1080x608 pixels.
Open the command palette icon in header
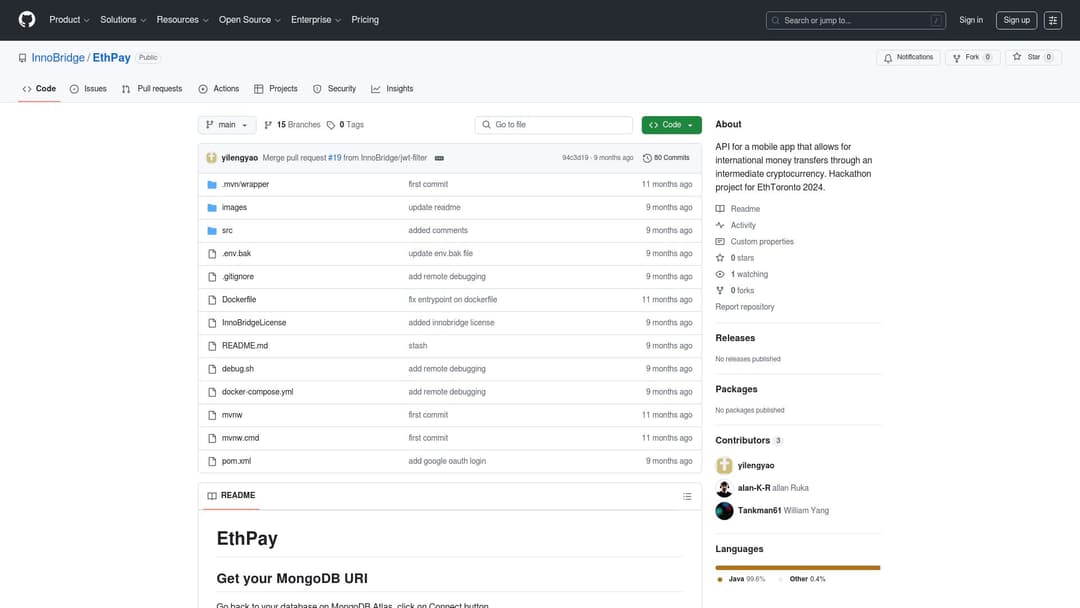click(1052, 20)
